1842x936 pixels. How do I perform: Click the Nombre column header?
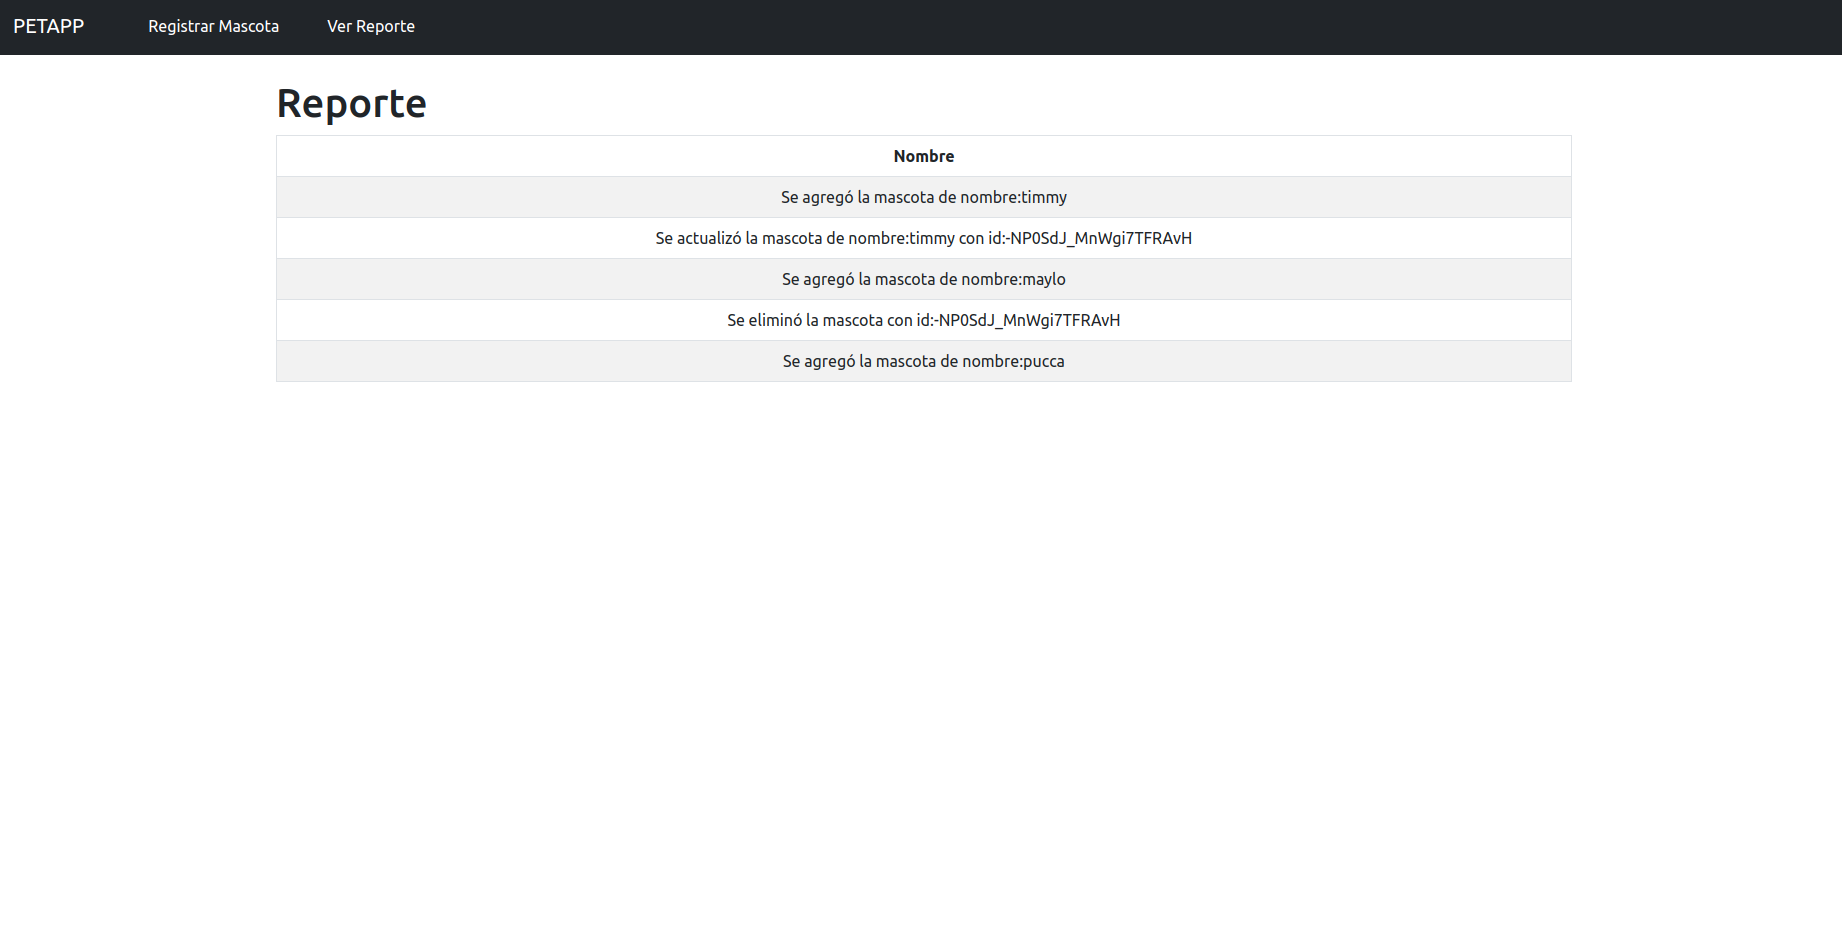tap(924, 156)
